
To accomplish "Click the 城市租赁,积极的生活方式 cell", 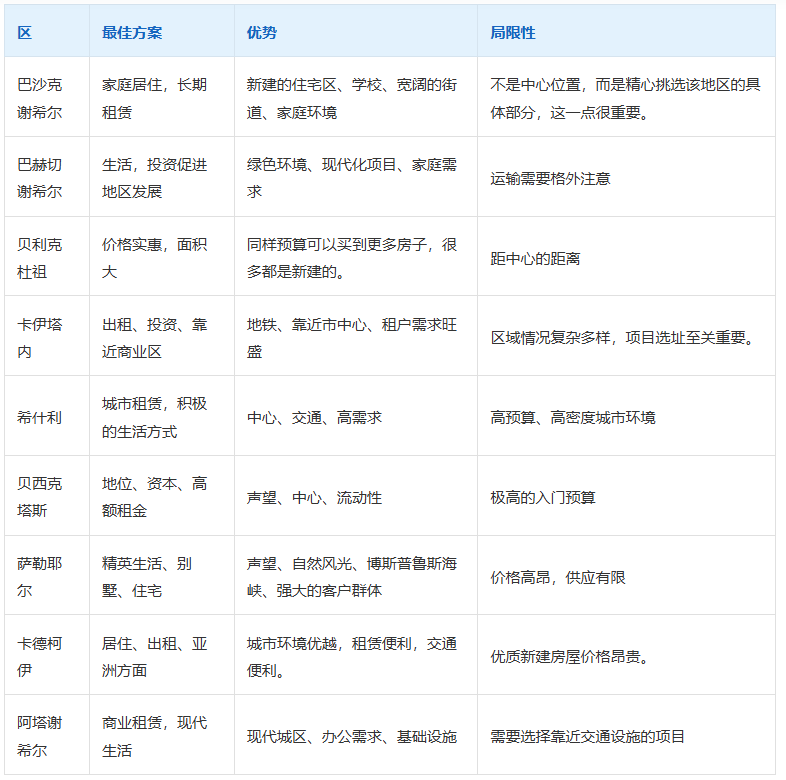I will point(162,416).
